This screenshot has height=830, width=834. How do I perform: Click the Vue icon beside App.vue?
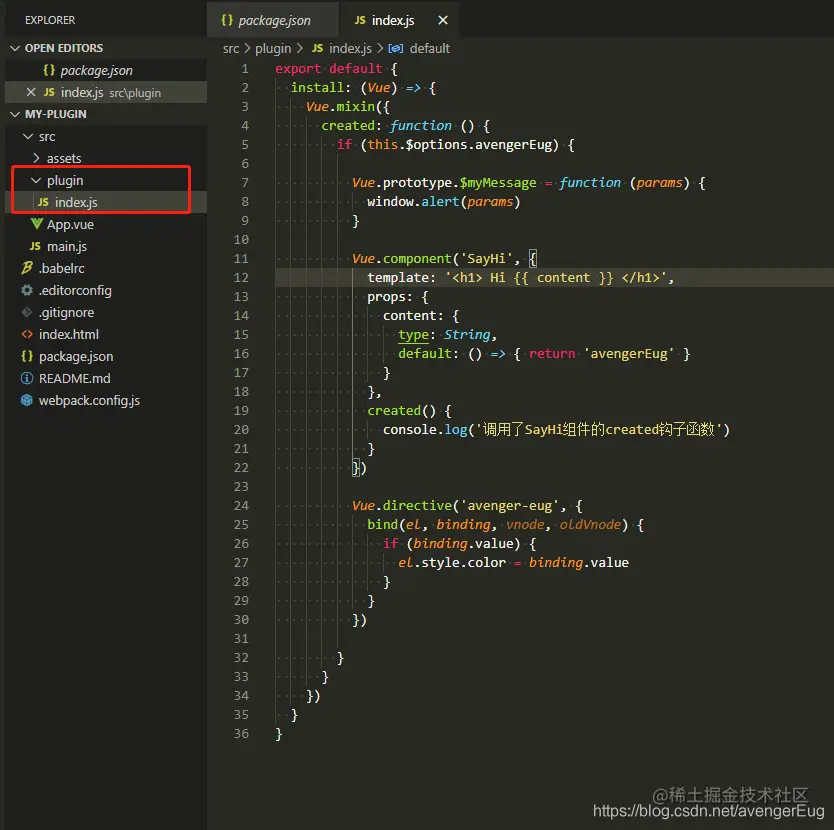click(36, 224)
